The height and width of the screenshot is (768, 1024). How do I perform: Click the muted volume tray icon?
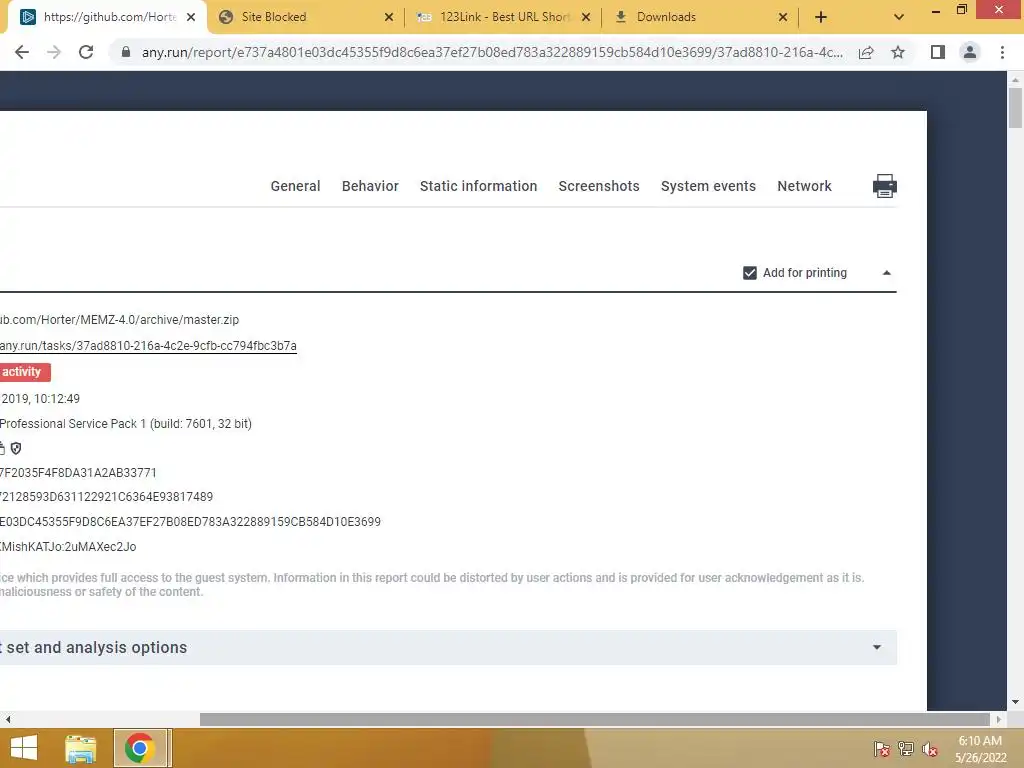pos(930,749)
